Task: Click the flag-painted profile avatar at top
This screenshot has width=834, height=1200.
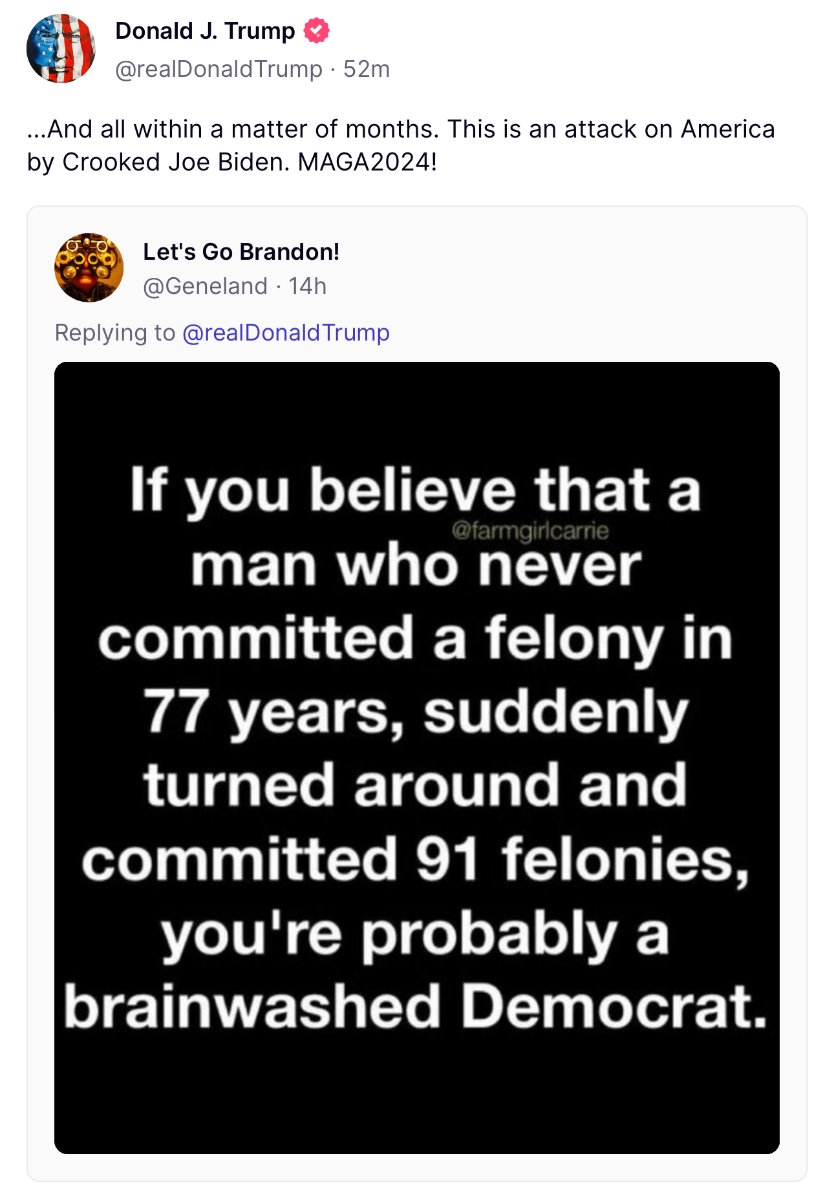Action: 61,50
